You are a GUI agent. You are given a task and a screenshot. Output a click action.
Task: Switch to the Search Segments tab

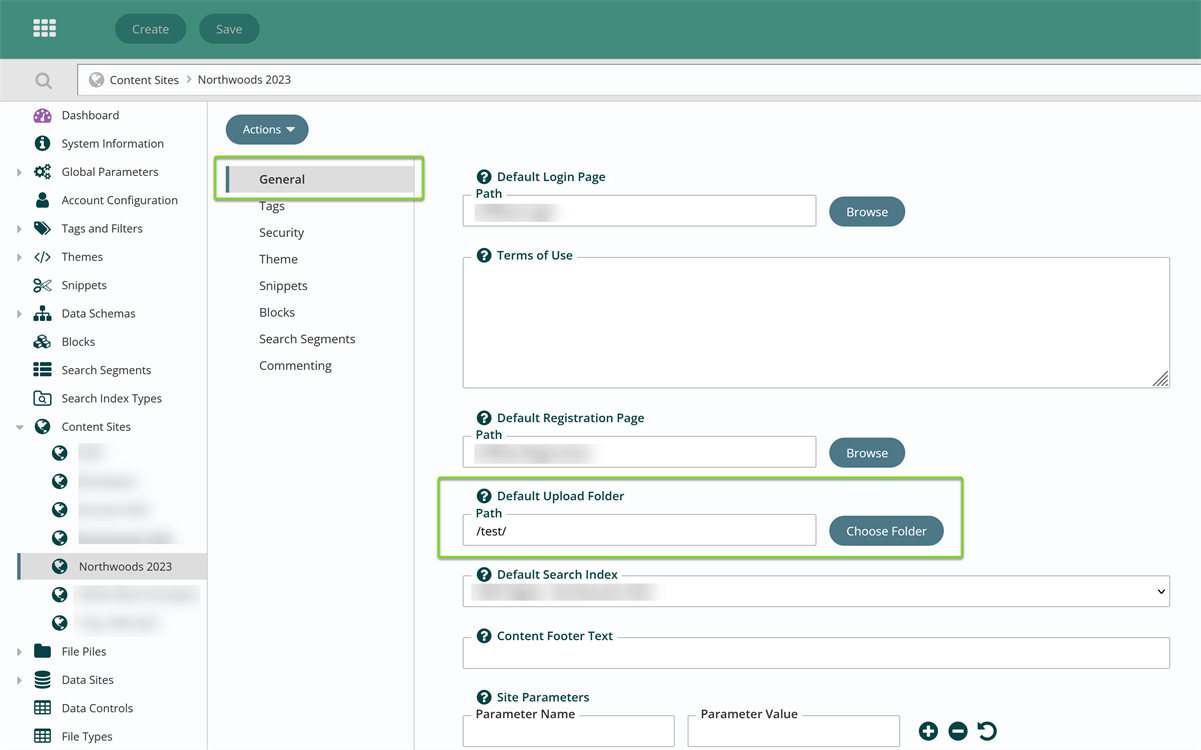coord(307,339)
